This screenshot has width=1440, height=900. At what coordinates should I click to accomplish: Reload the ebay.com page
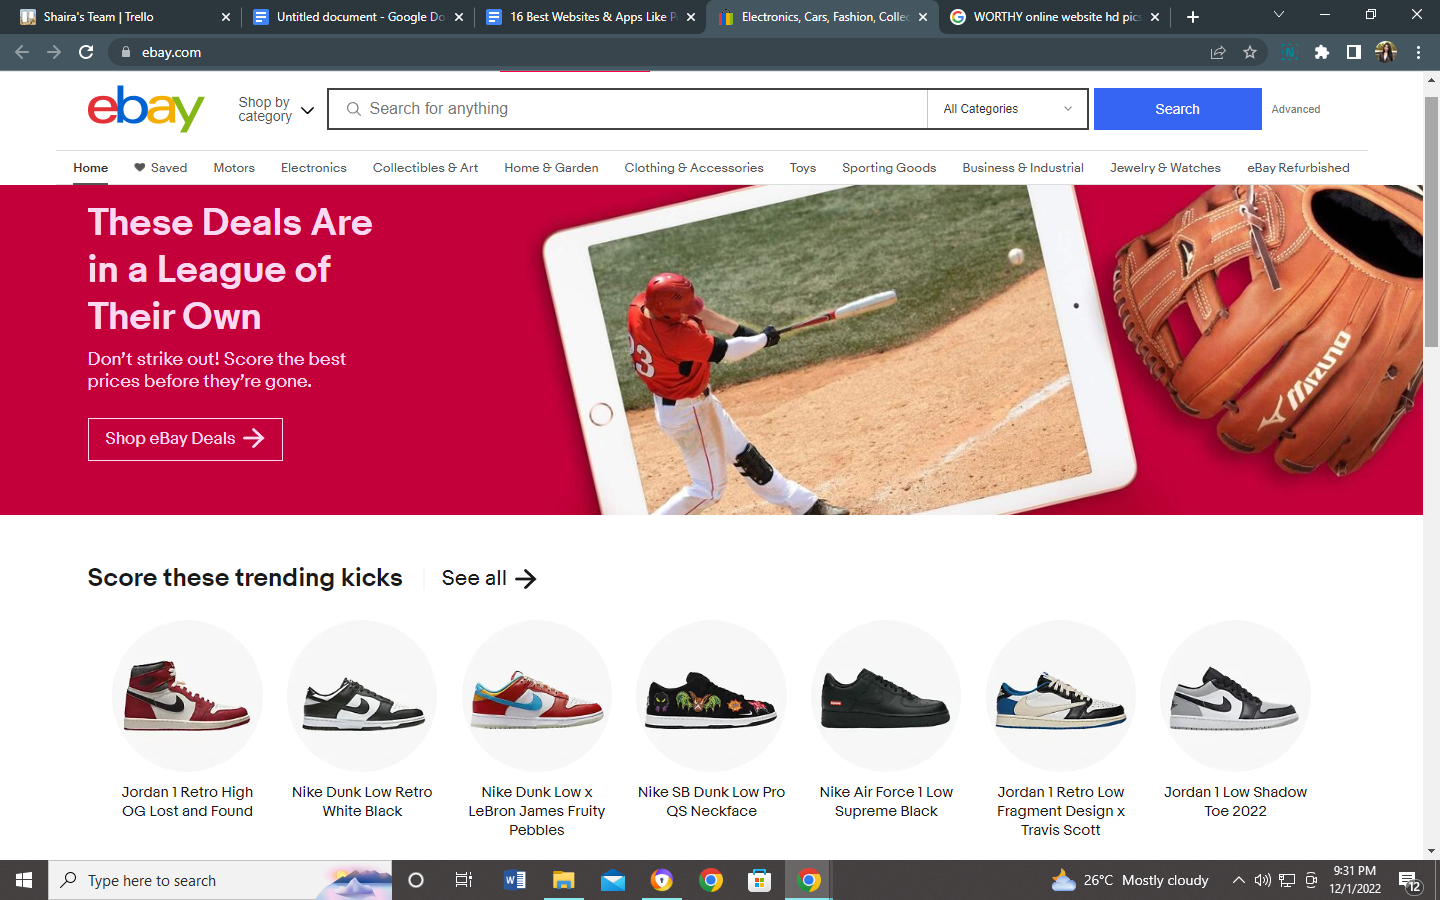(x=86, y=52)
